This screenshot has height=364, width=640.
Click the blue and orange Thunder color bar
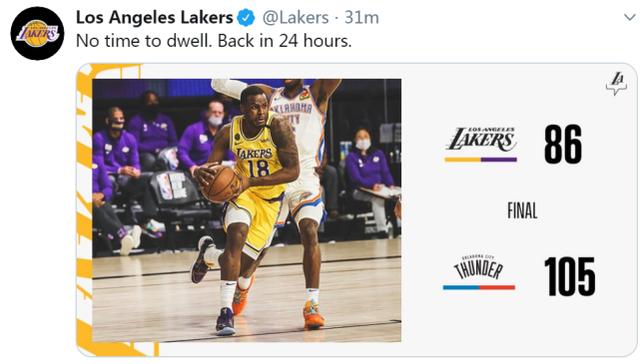479,287
